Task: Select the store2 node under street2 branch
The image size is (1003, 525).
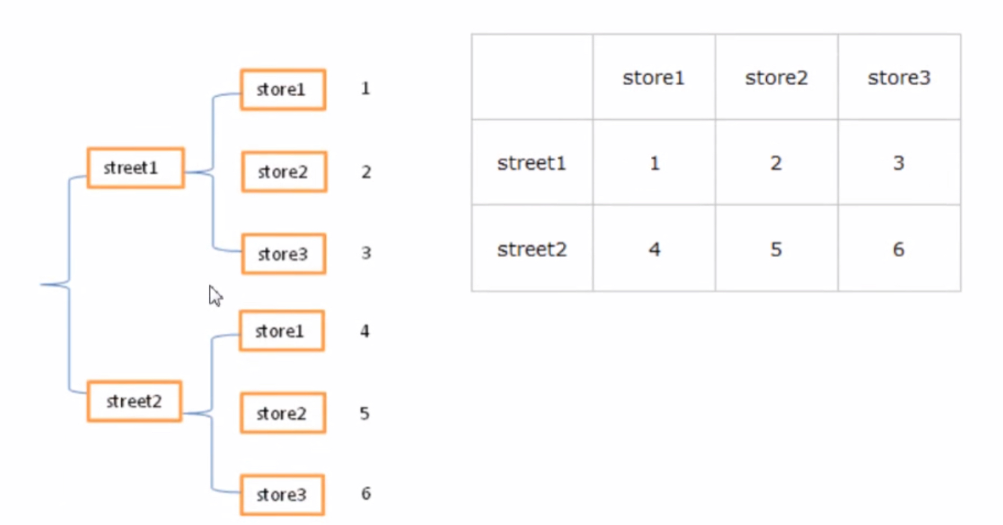Action: [282, 413]
